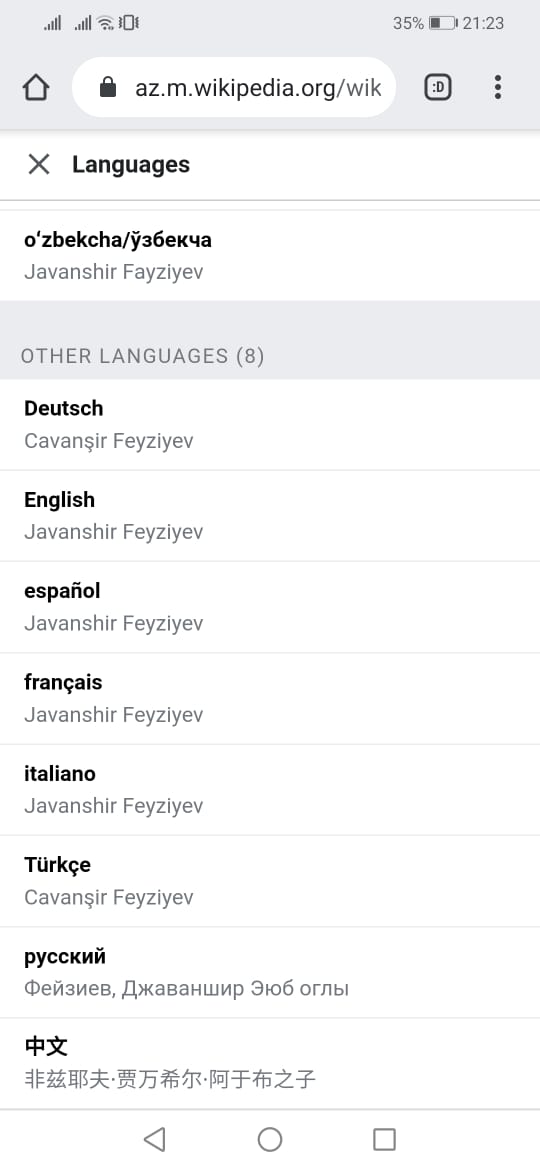
Task: Close the Languages panel with X
Action: 38,164
